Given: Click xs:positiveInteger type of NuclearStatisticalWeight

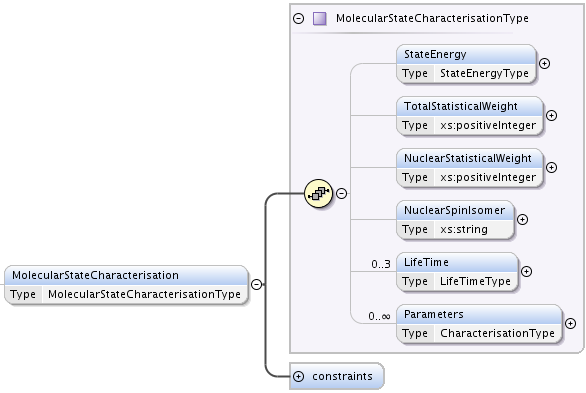Looking at the screenshot, I should tap(488, 177).
